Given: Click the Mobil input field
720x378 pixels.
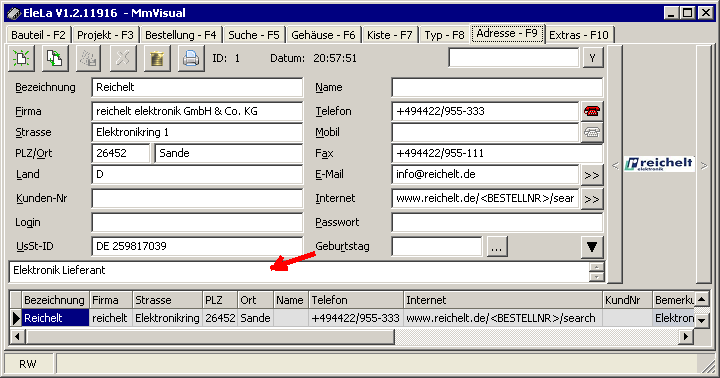Looking at the screenshot, I should tap(485, 132).
